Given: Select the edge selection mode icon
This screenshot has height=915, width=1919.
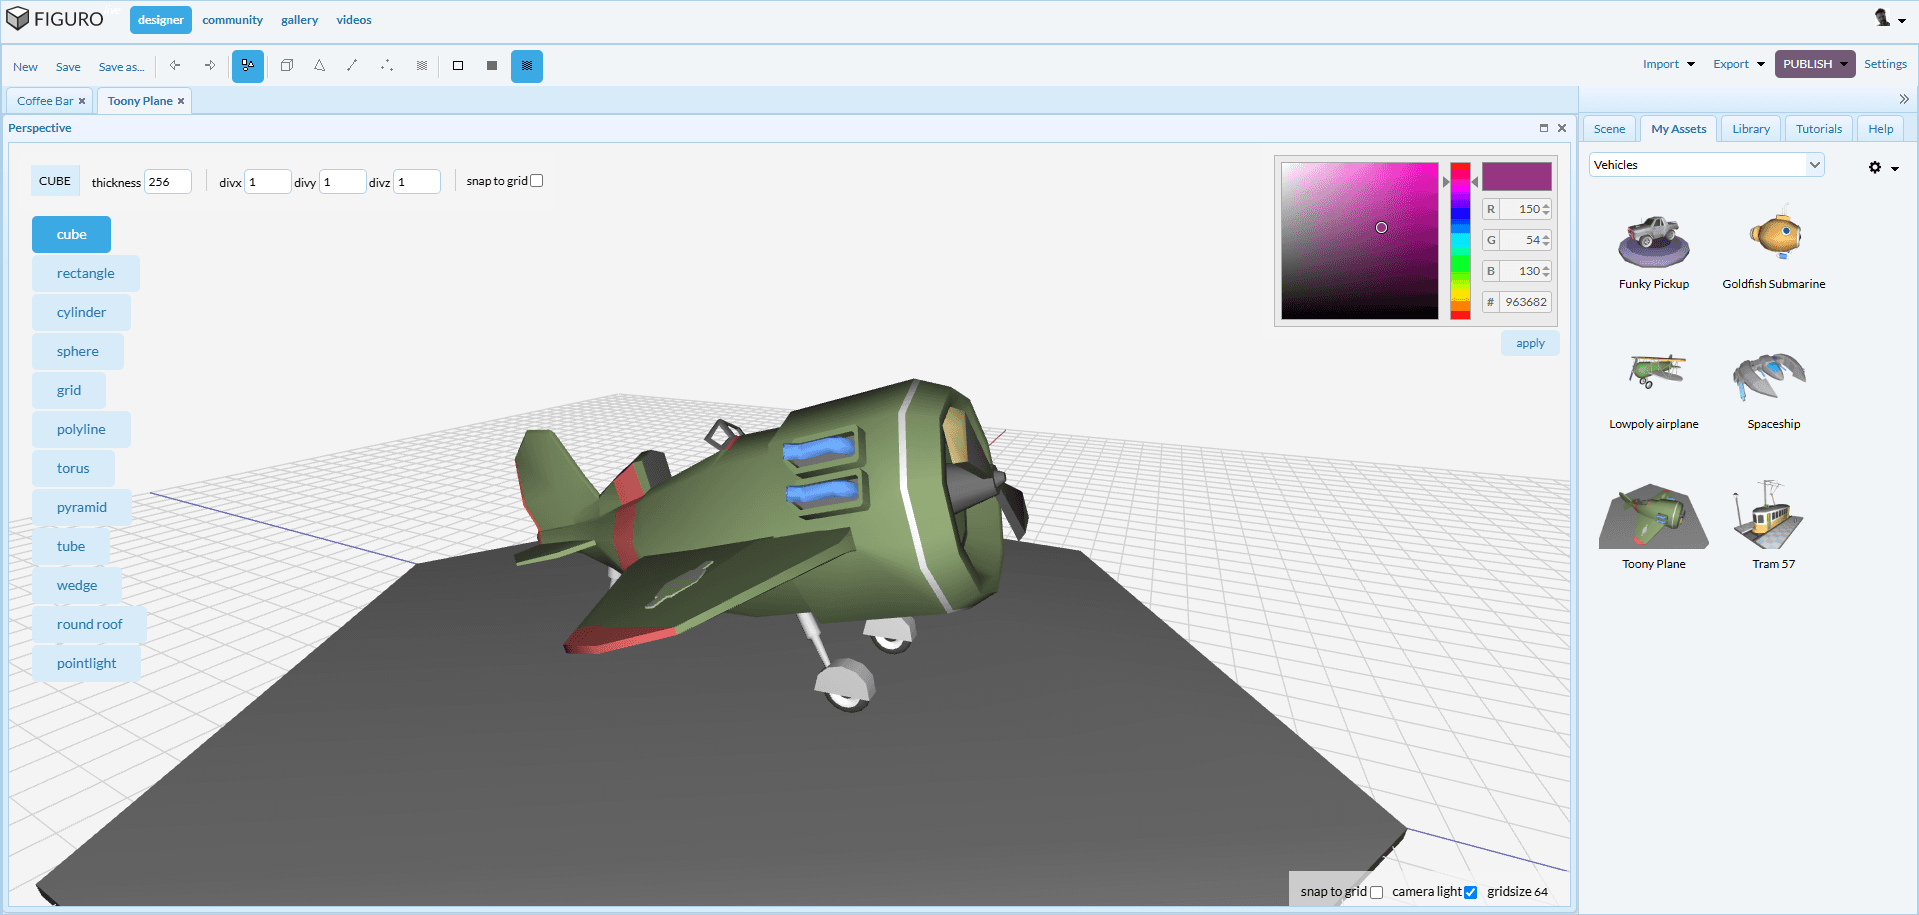Looking at the screenshot, I should click(x=352, y=66).
